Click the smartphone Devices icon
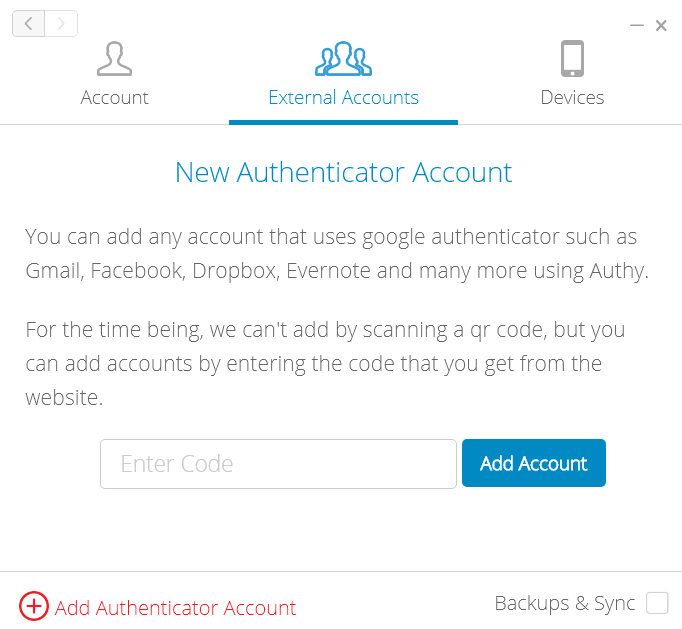Screen dimensions: 682x629 click(x=572, y=59)
